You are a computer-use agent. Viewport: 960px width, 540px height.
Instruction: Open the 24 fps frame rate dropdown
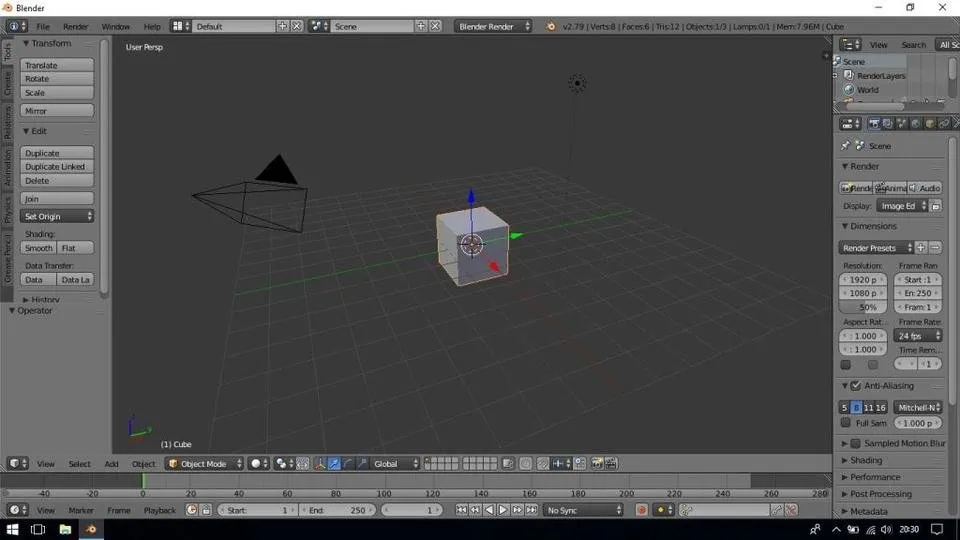coord(918,336)
